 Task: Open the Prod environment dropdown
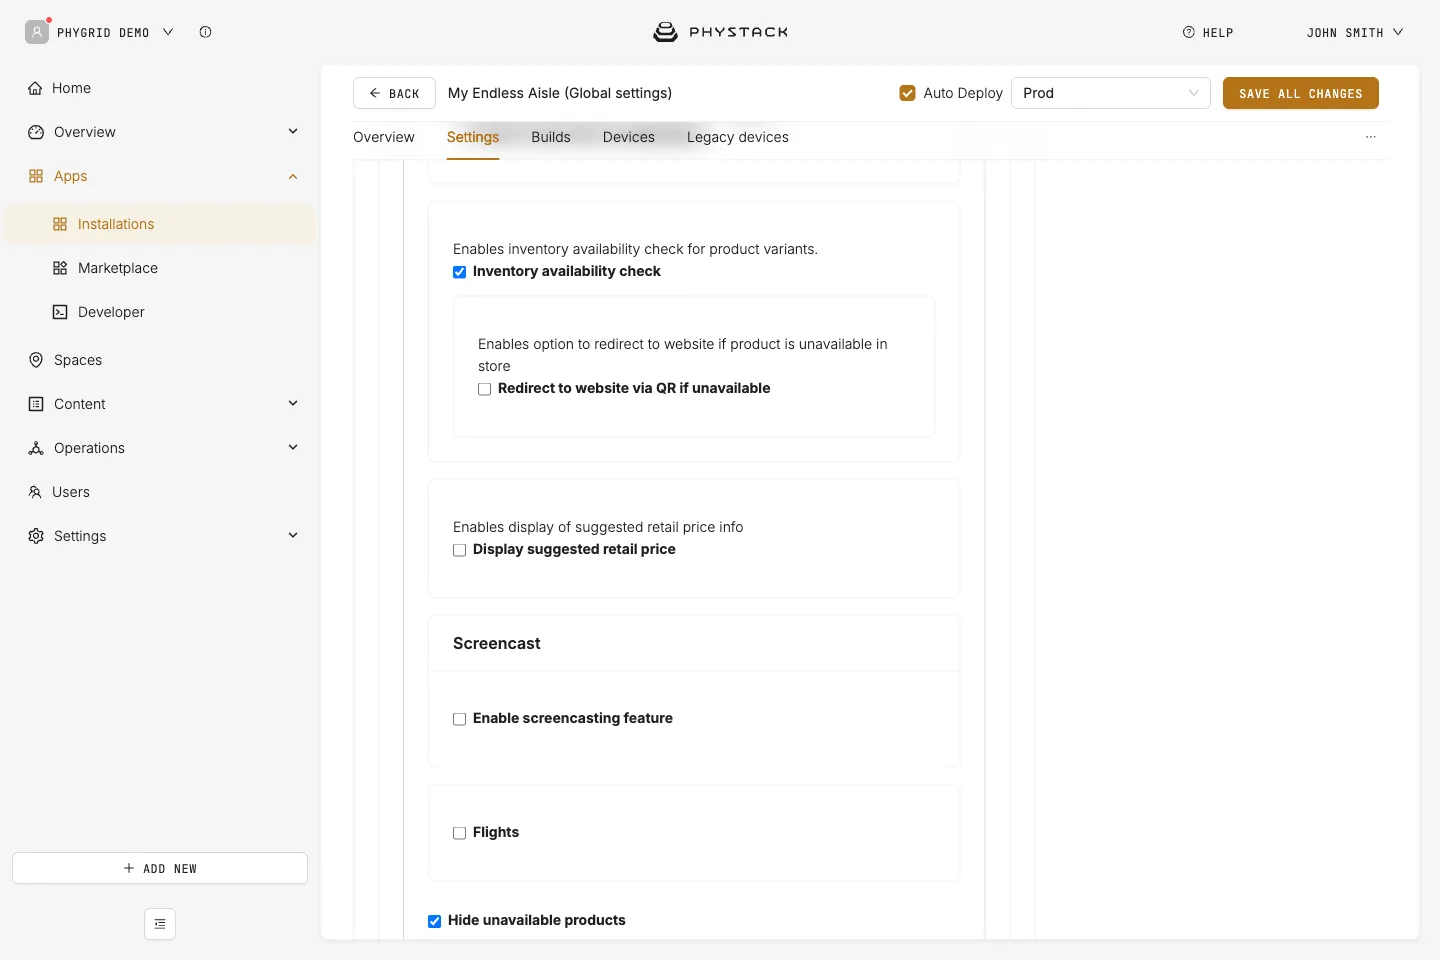tap(1111, 93)
